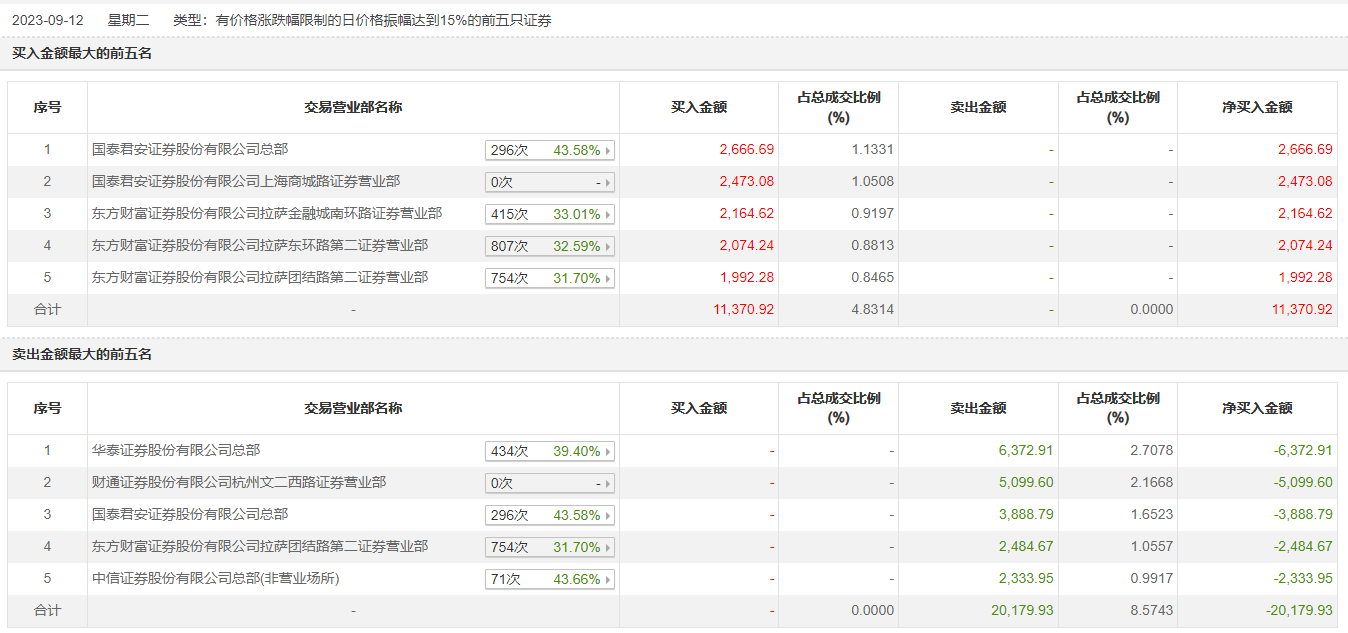This screenshot has height=633, width=1348.
Task: Click 净买入金额 header in sell table
Action: [x=1257, y=408]
